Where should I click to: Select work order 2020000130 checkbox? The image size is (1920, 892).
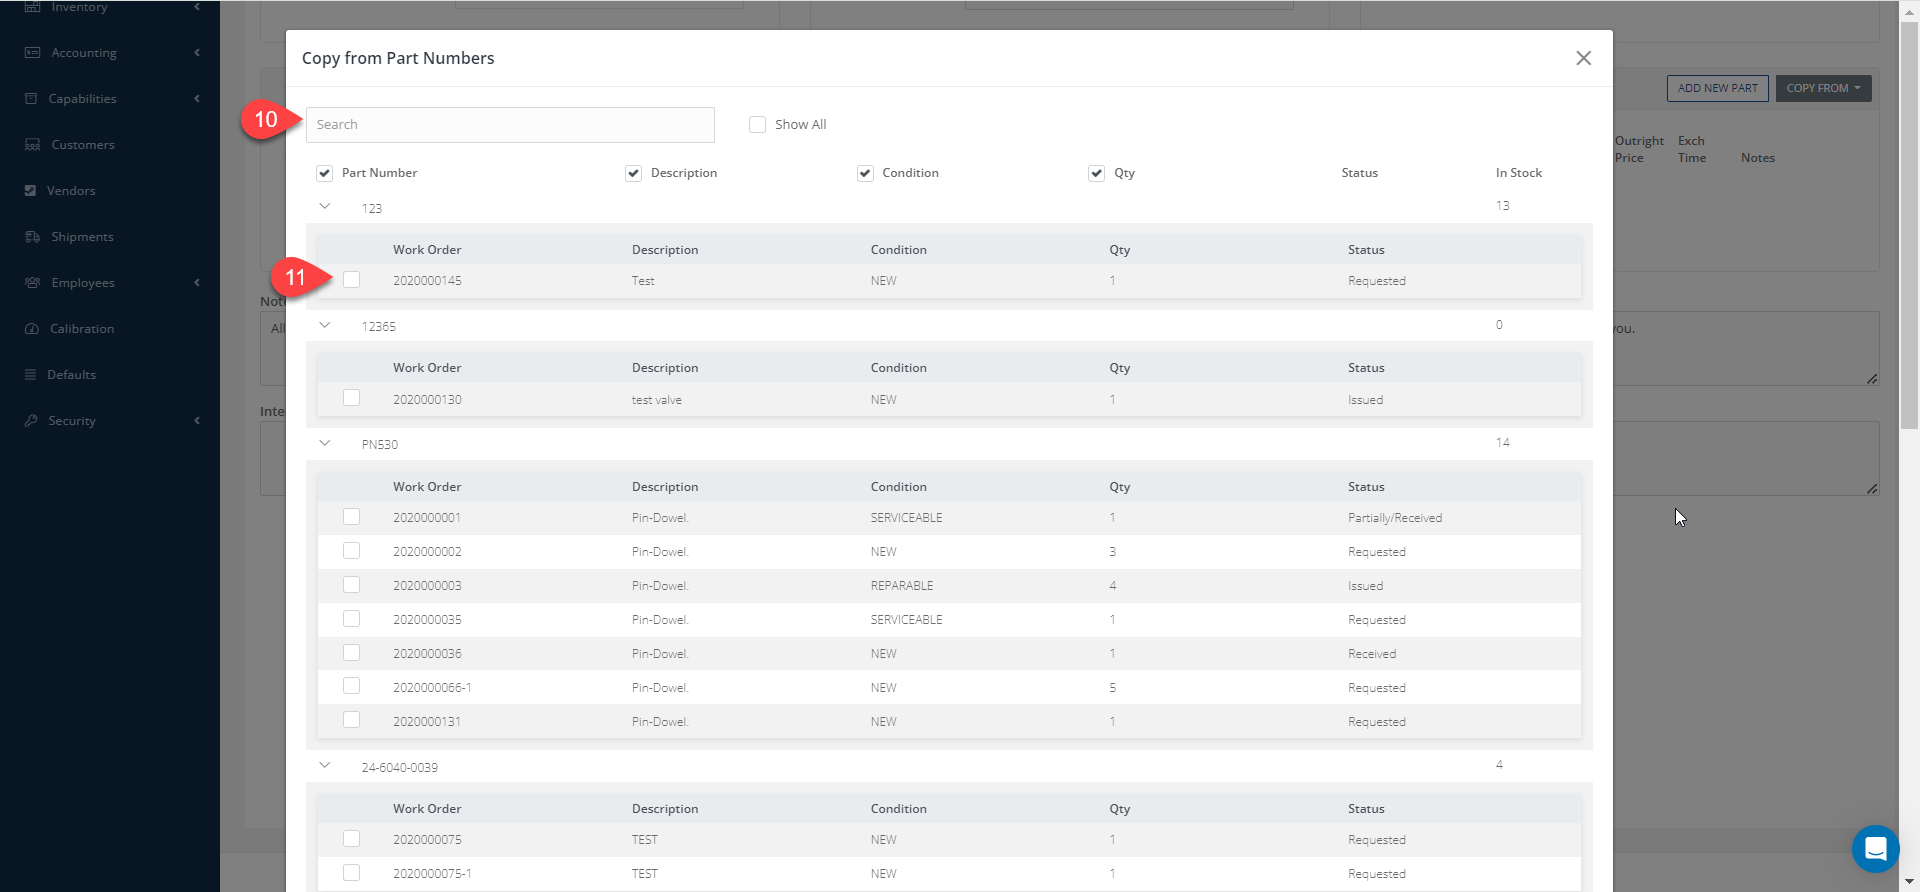[x=351, y=398]
